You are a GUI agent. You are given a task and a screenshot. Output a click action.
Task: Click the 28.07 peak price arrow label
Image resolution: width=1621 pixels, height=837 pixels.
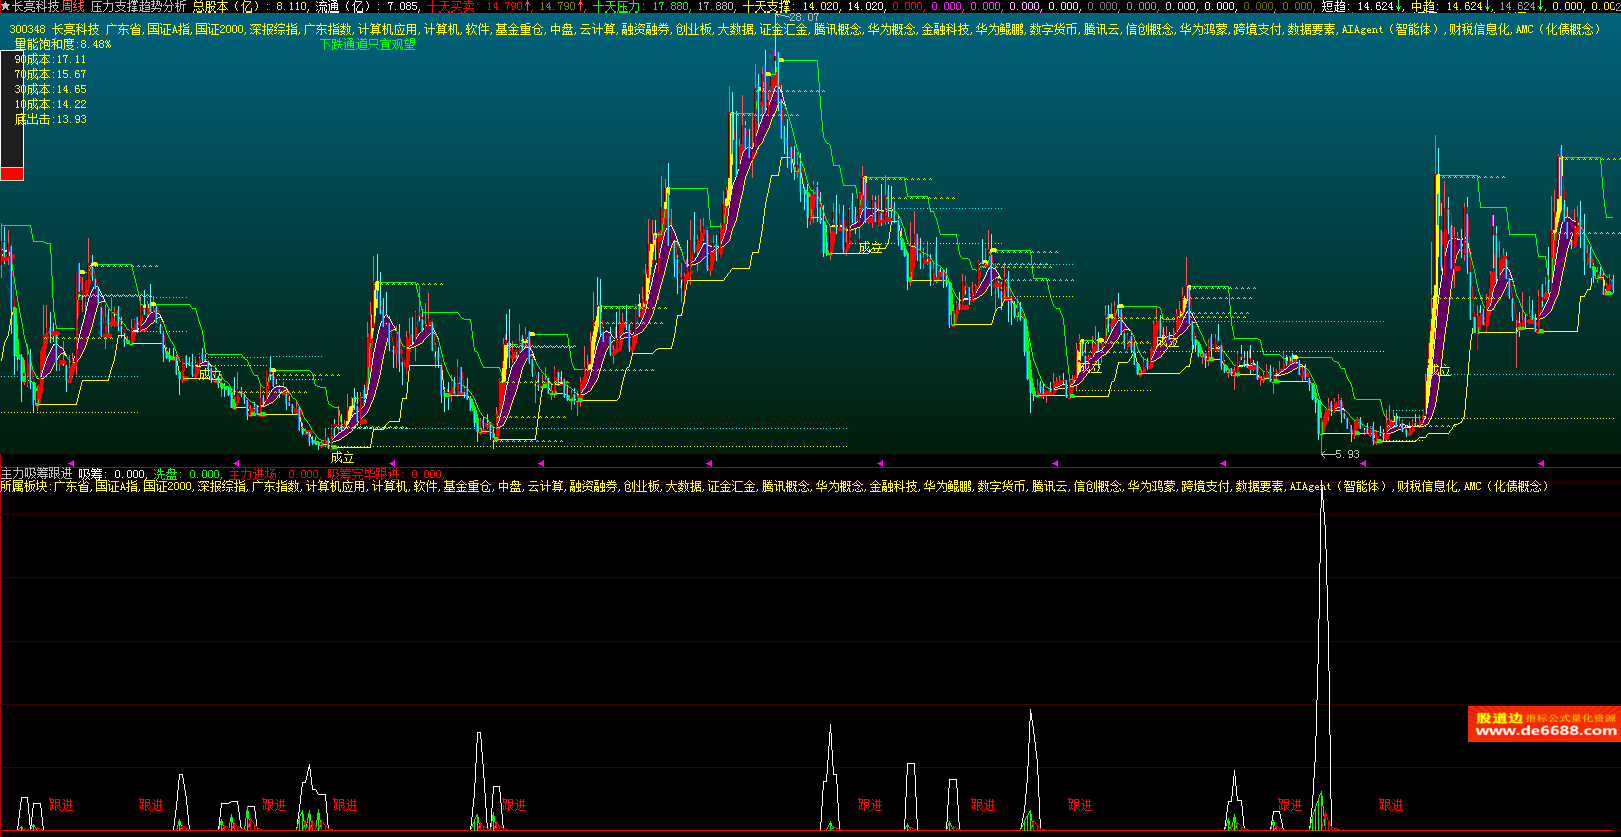[802, 17]
